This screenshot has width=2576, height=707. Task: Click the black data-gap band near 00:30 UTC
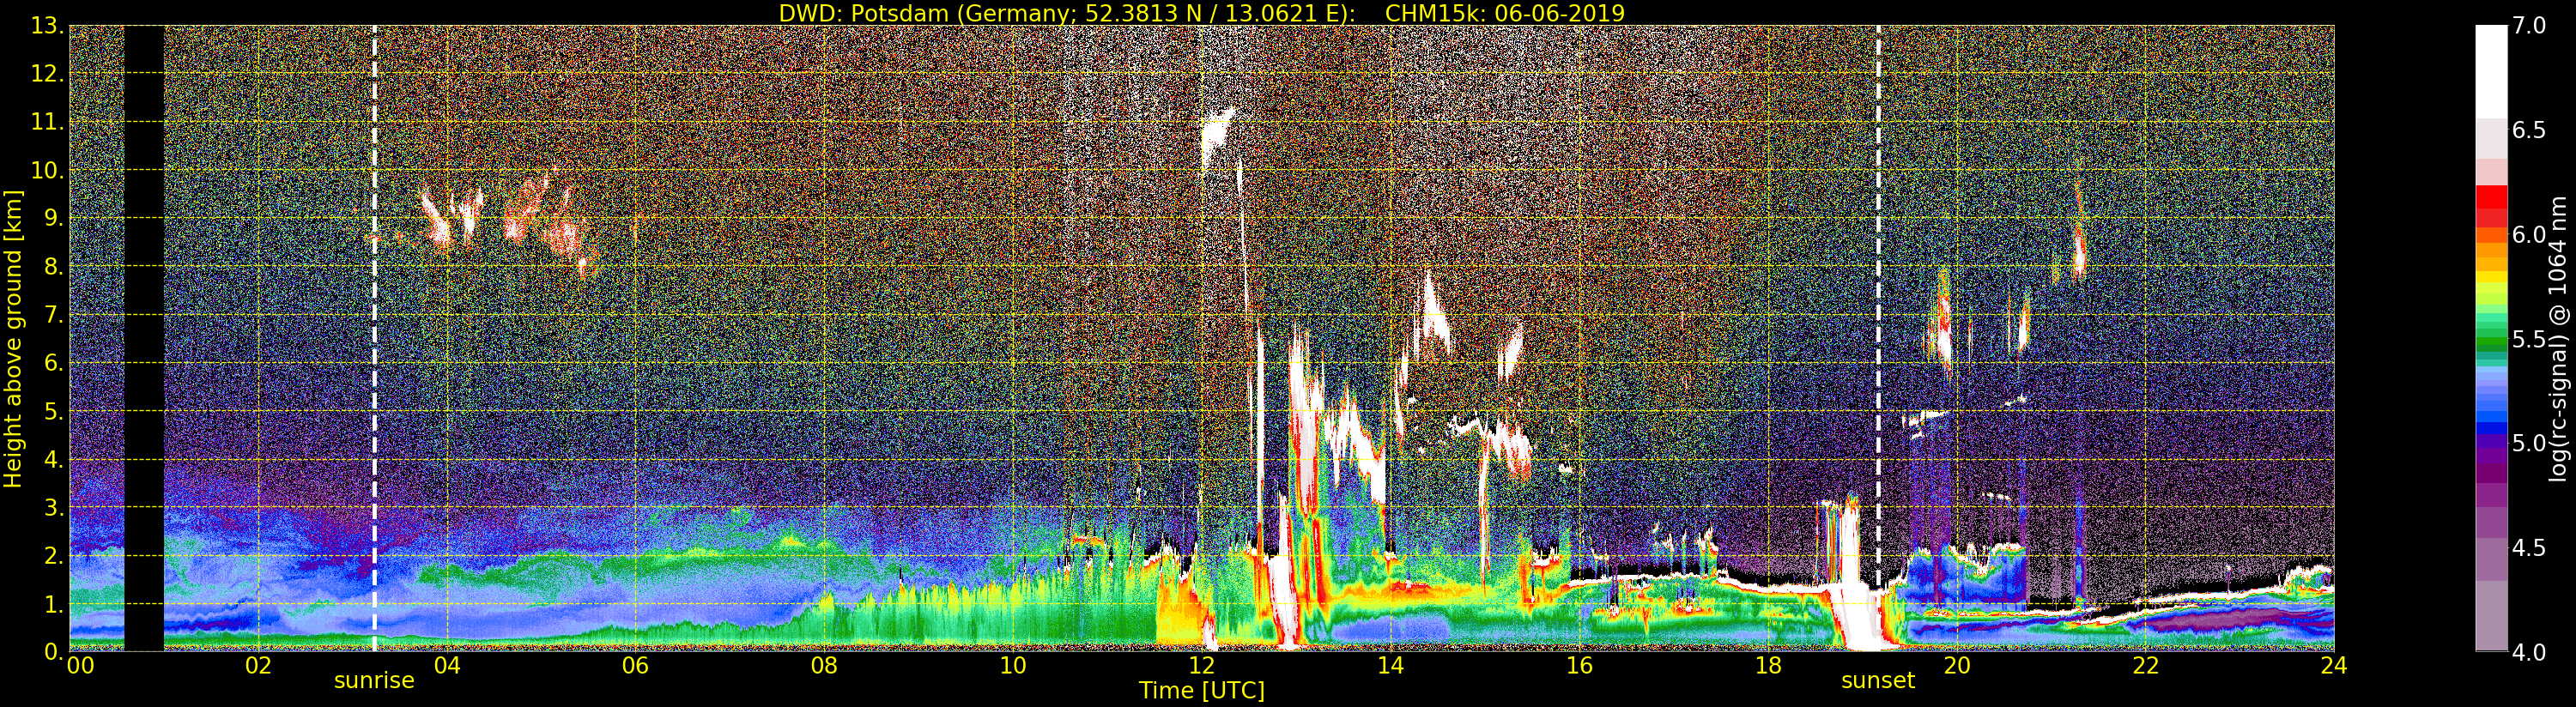(144, 338)
